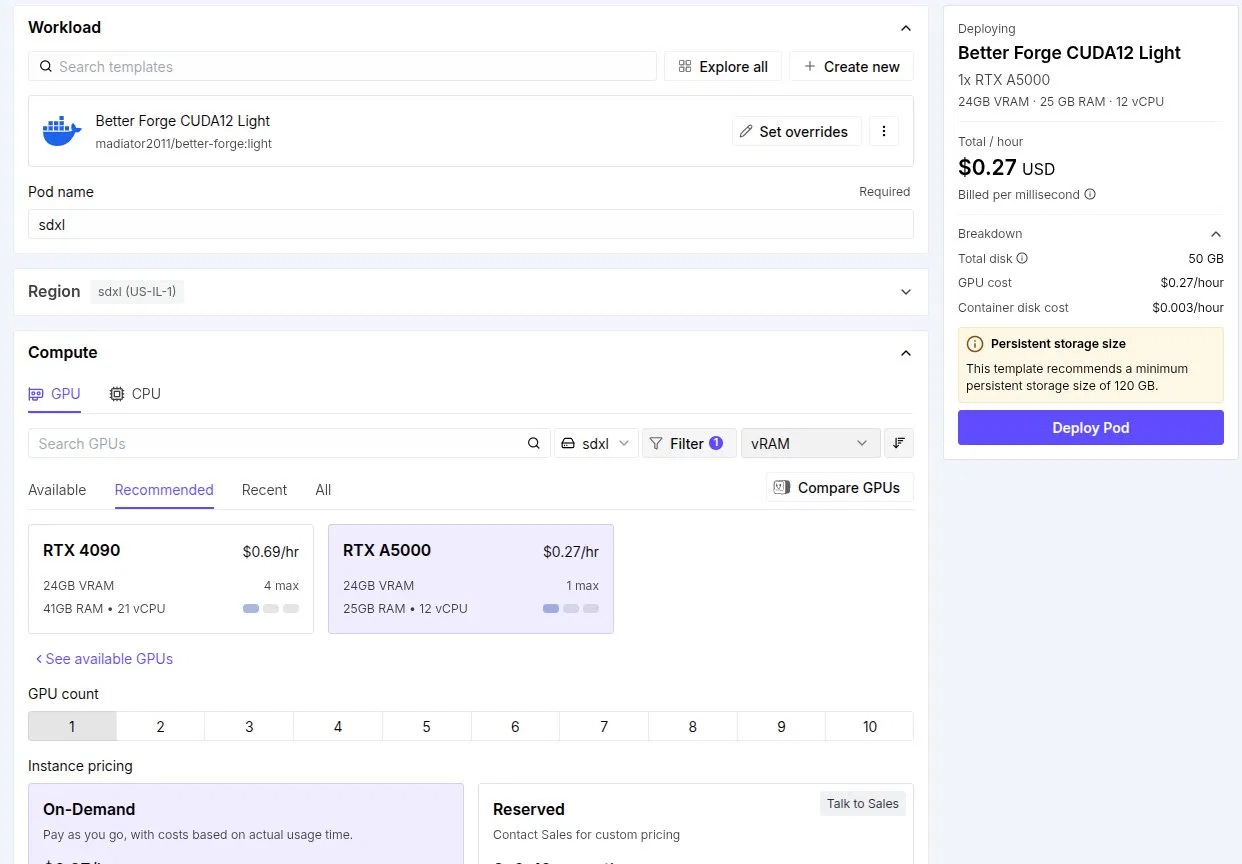Click the Search GPUs field
The width and height of the screenshot is (1242, 864).
tap(289, 443)
